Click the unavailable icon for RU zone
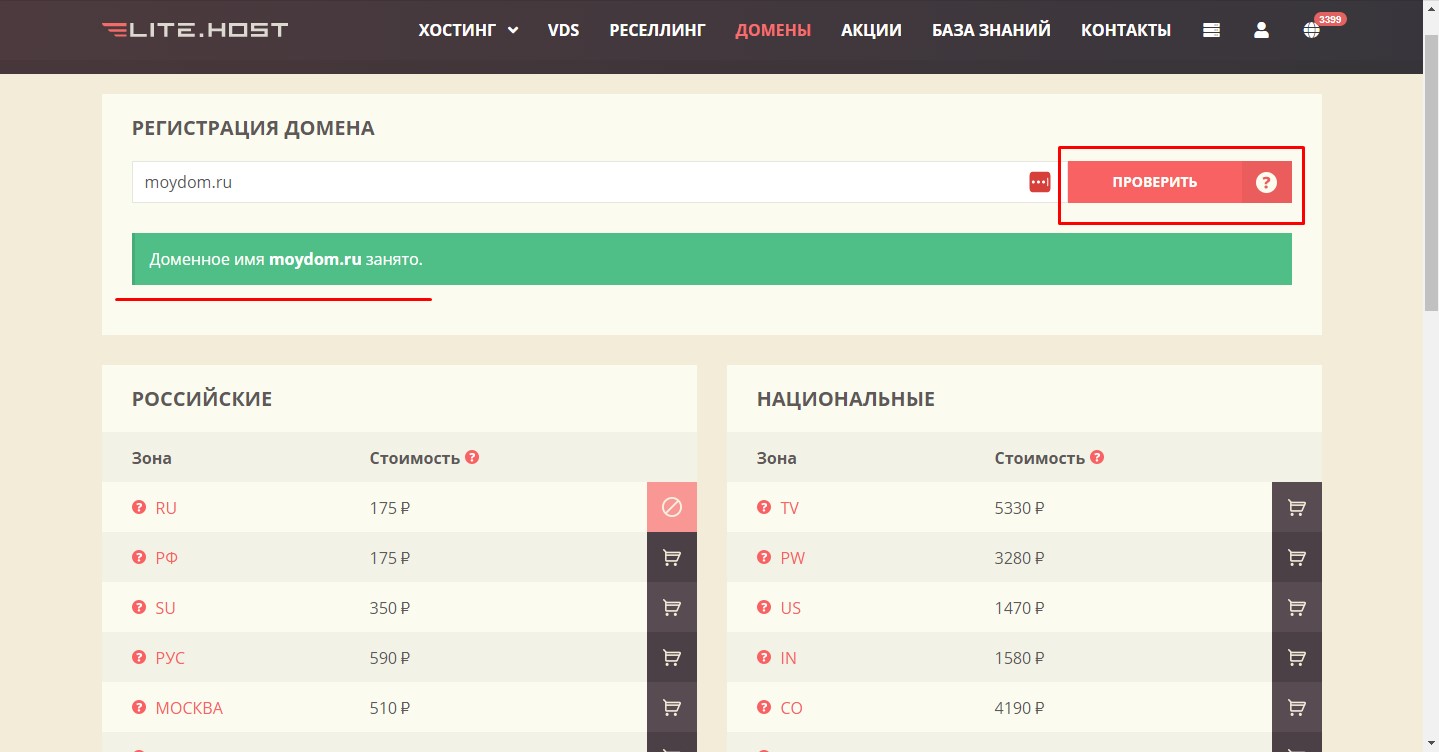The width and height of the screenshot is (1439, 752). point(672,507)
